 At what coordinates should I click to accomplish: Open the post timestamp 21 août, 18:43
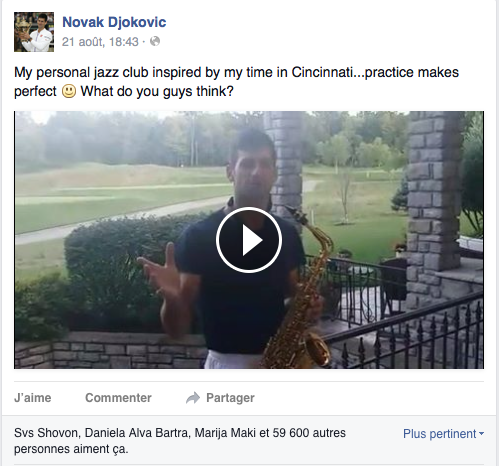point(100,42)
